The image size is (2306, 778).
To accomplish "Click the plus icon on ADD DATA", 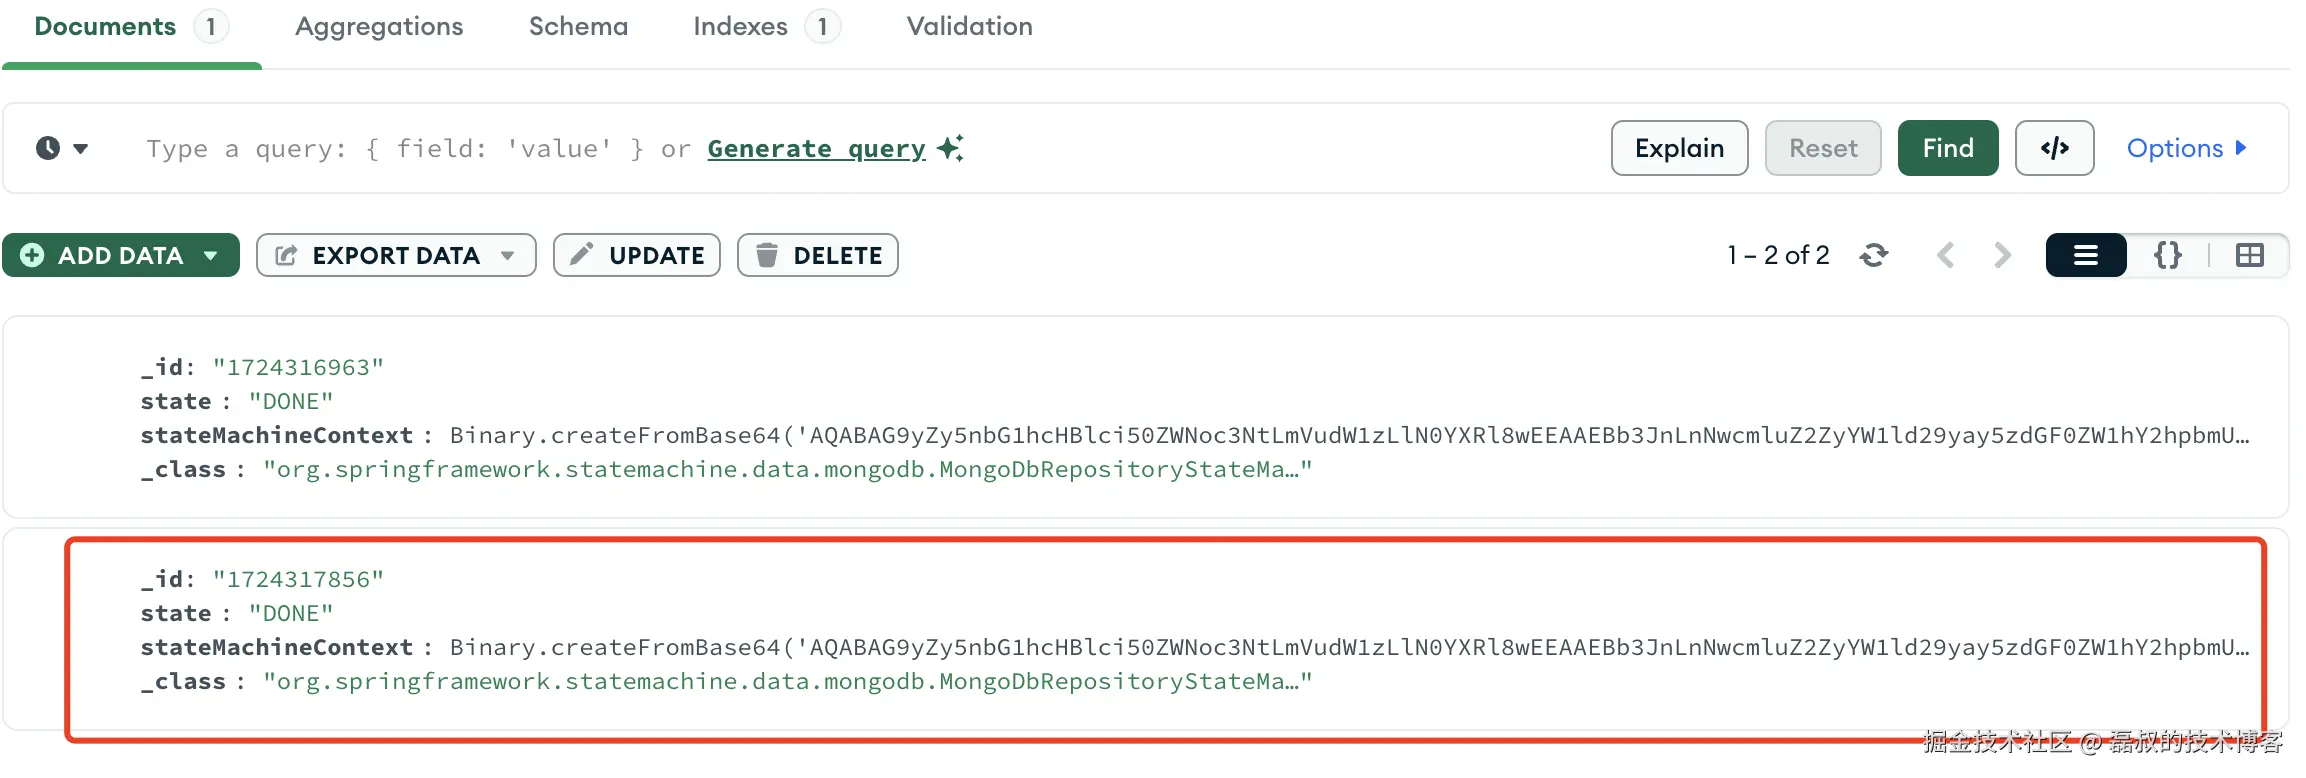I will [x=32, y=255].
